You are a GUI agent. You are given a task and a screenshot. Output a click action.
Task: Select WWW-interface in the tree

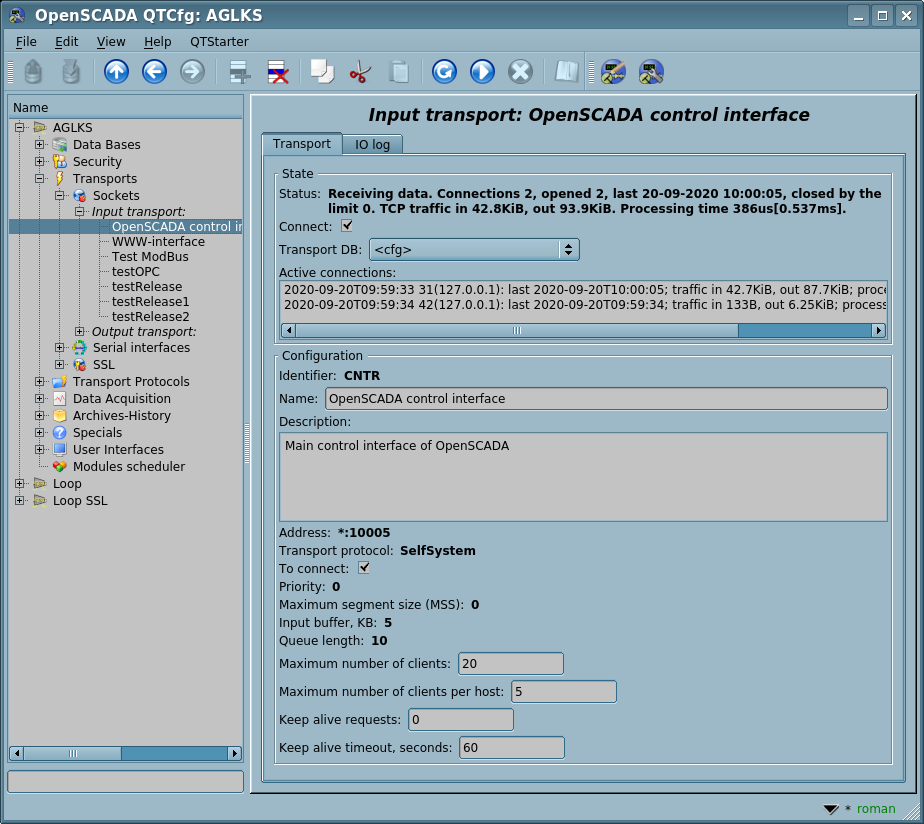tap(159, 242)
